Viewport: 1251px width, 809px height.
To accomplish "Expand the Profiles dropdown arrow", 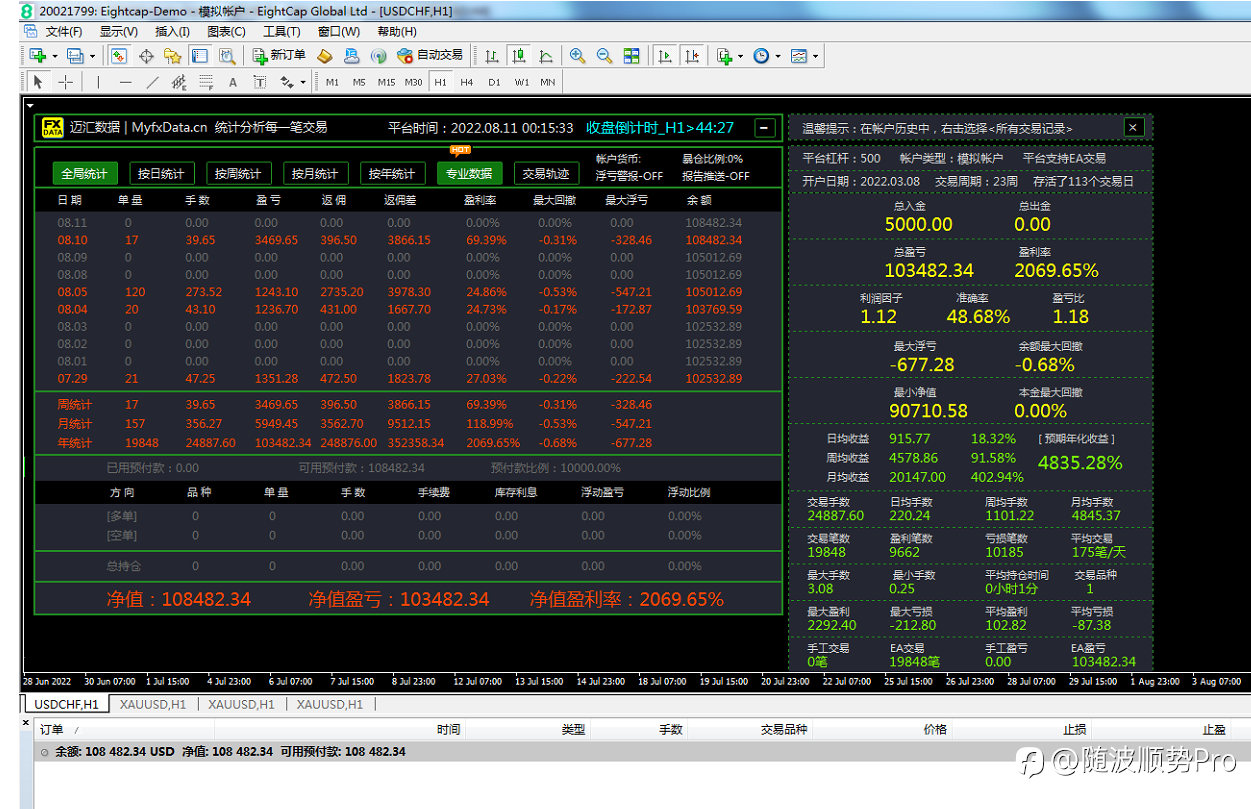I will 93,56.
